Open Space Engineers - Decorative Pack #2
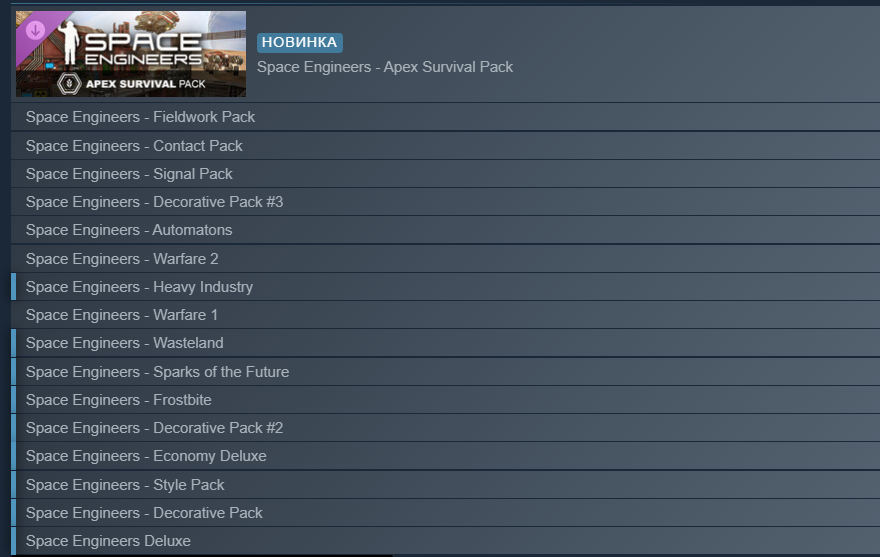 446,427
